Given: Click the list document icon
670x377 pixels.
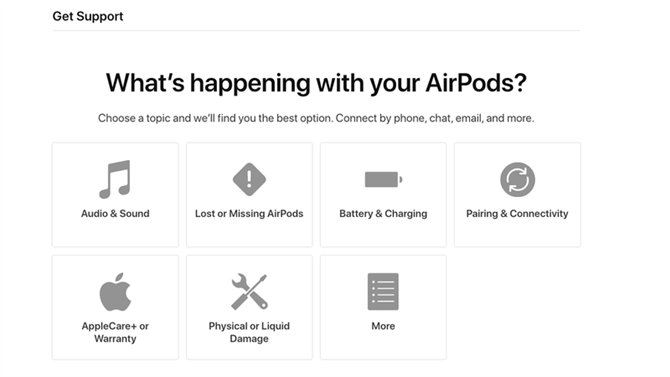Looking at the screenshot, I should 383,292.
